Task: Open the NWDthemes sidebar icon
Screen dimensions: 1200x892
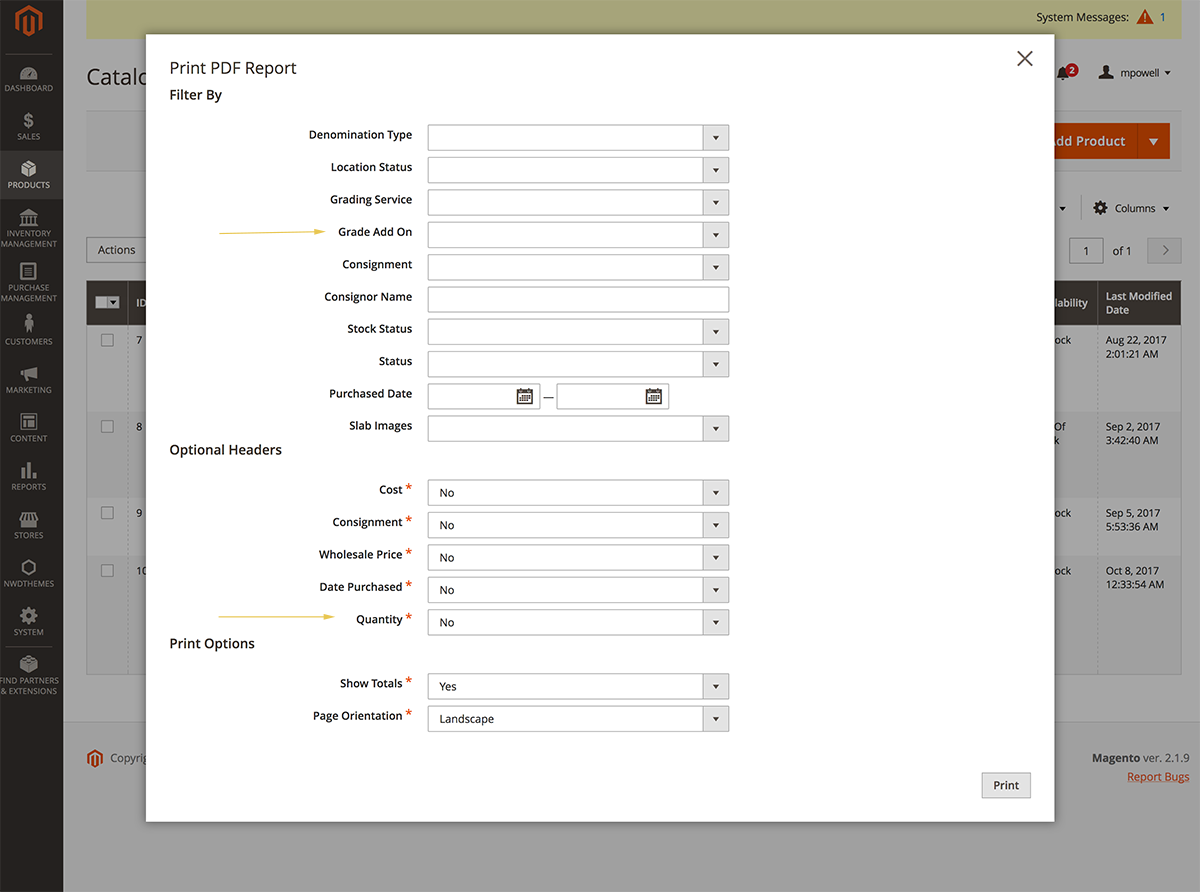Action: 29,573
